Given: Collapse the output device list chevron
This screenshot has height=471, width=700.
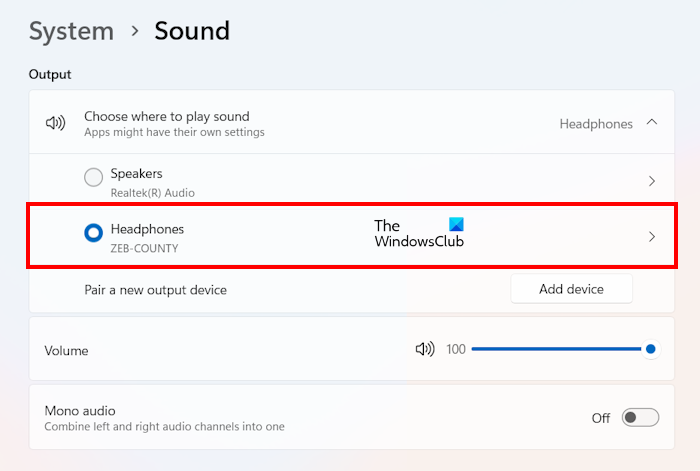Looking at the screenshot, I should pyautogui.click(x=652, y=123).
